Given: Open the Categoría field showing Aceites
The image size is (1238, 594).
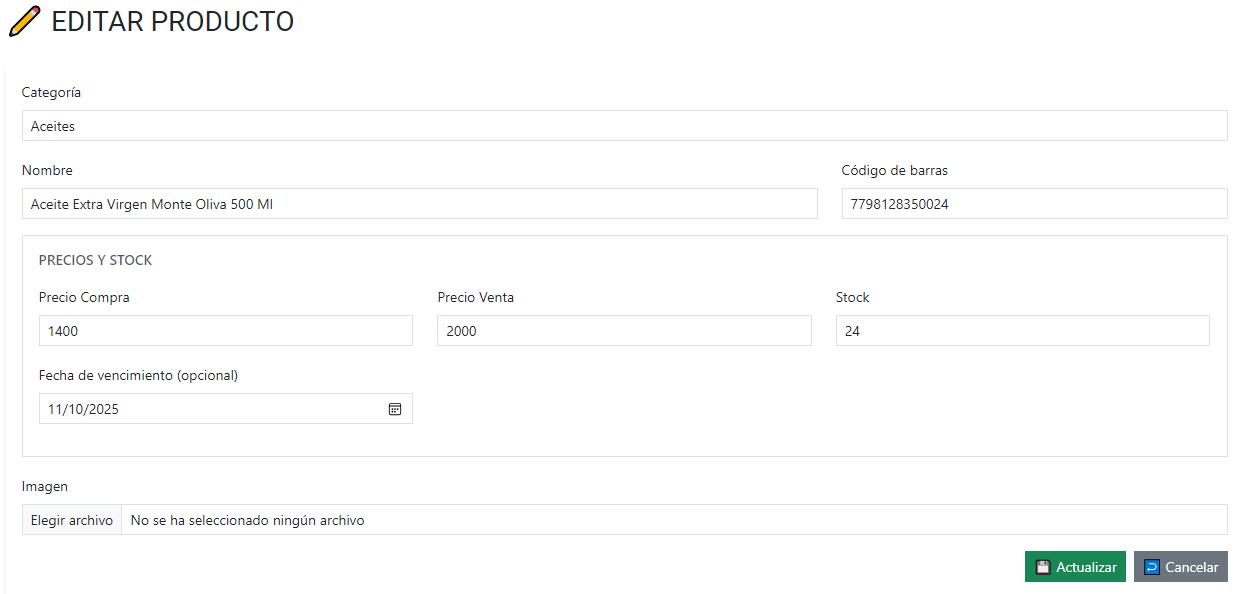Looking at the screenshot, I should (624, 126).
